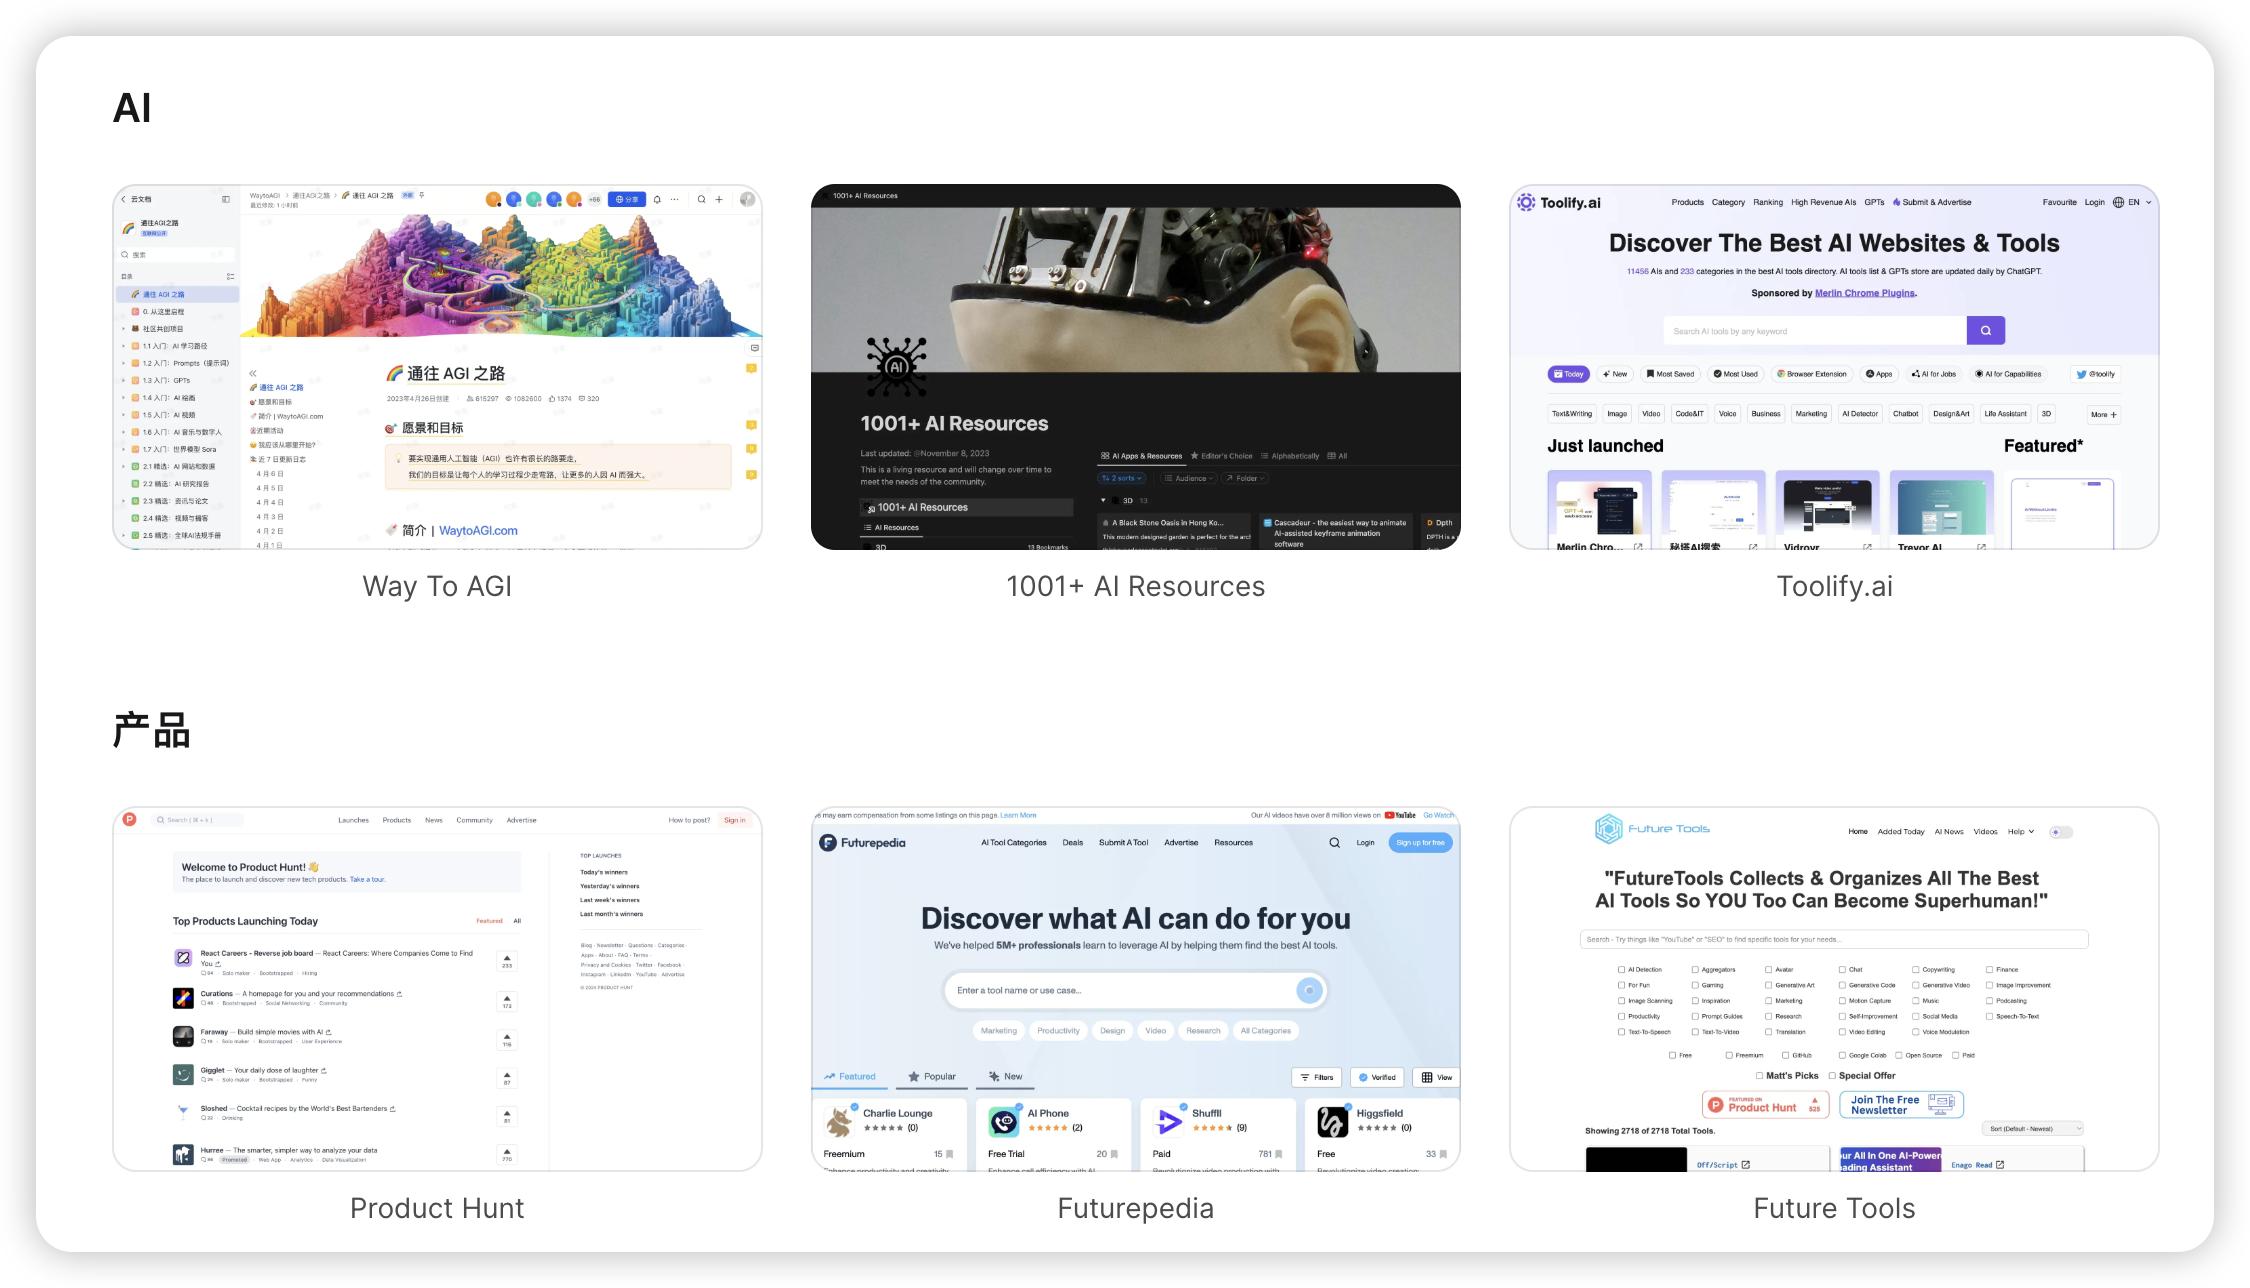Open View layout button in Futurepedia
This screenshot has width=2250, height=1288.
click(1437, 1078)
